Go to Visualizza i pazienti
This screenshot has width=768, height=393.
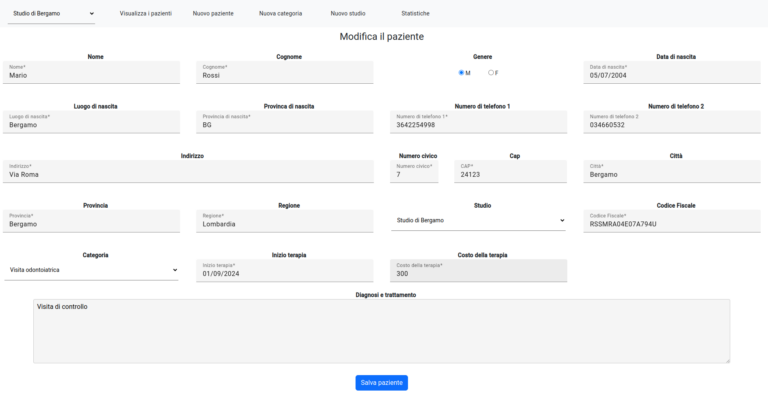[145, 14]
